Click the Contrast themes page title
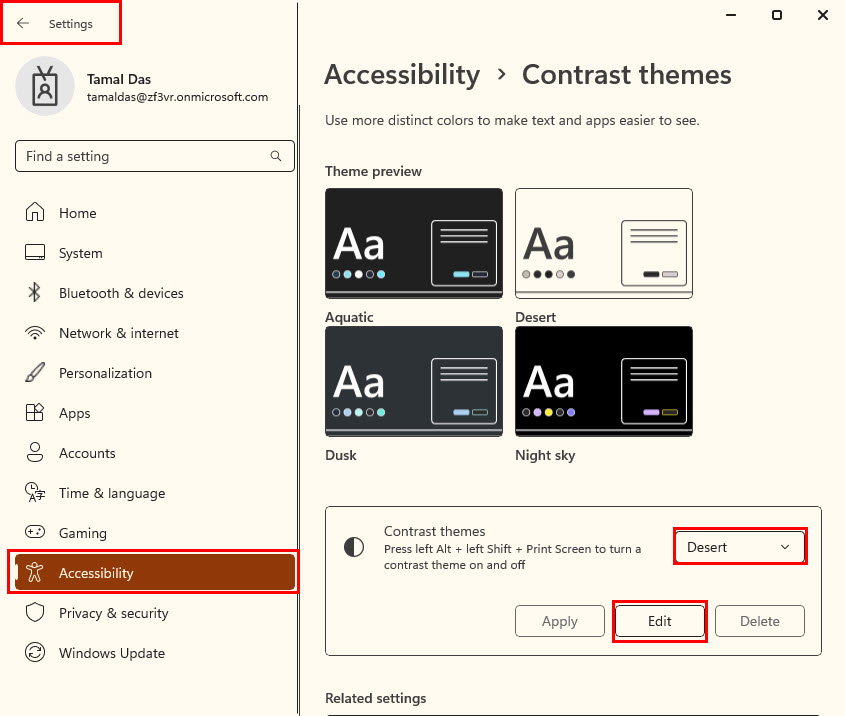845x716 pixels. tap(627, 74)
